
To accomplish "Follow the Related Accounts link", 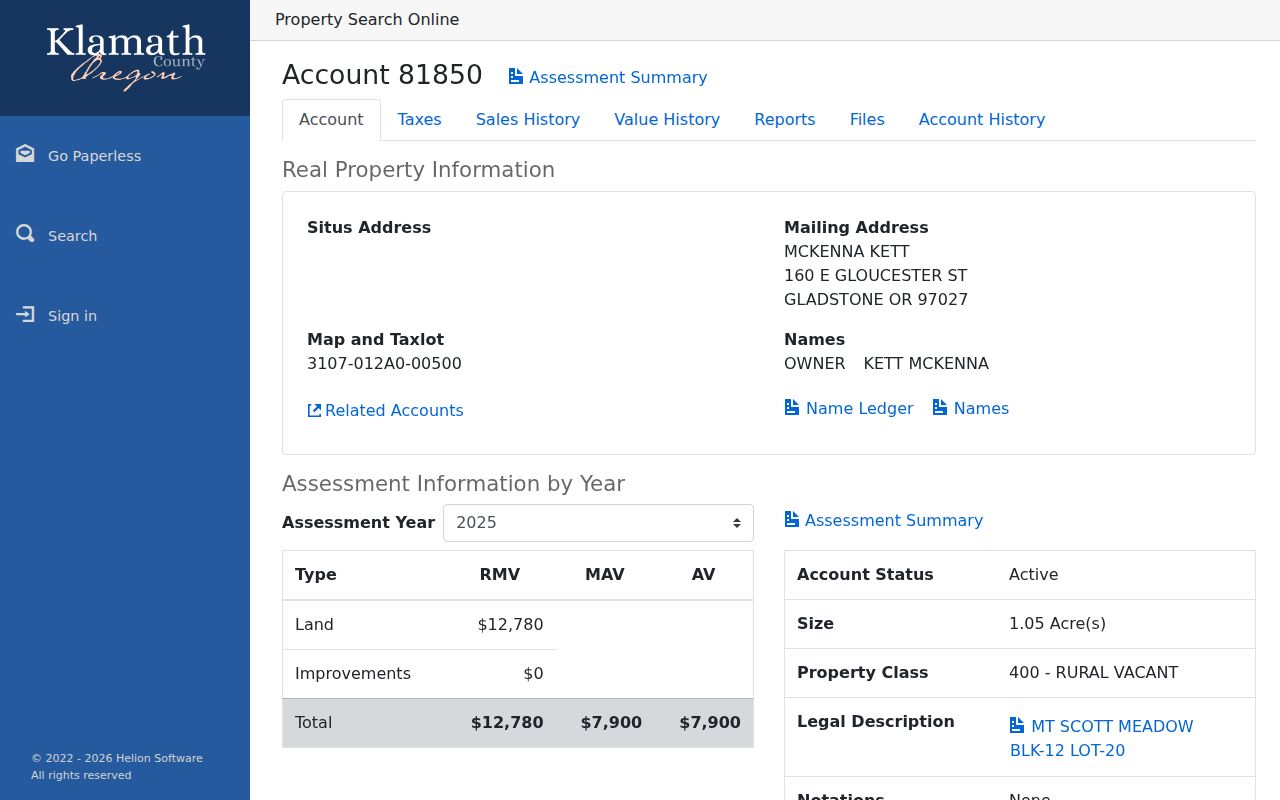I will click(x=394, y=410).
